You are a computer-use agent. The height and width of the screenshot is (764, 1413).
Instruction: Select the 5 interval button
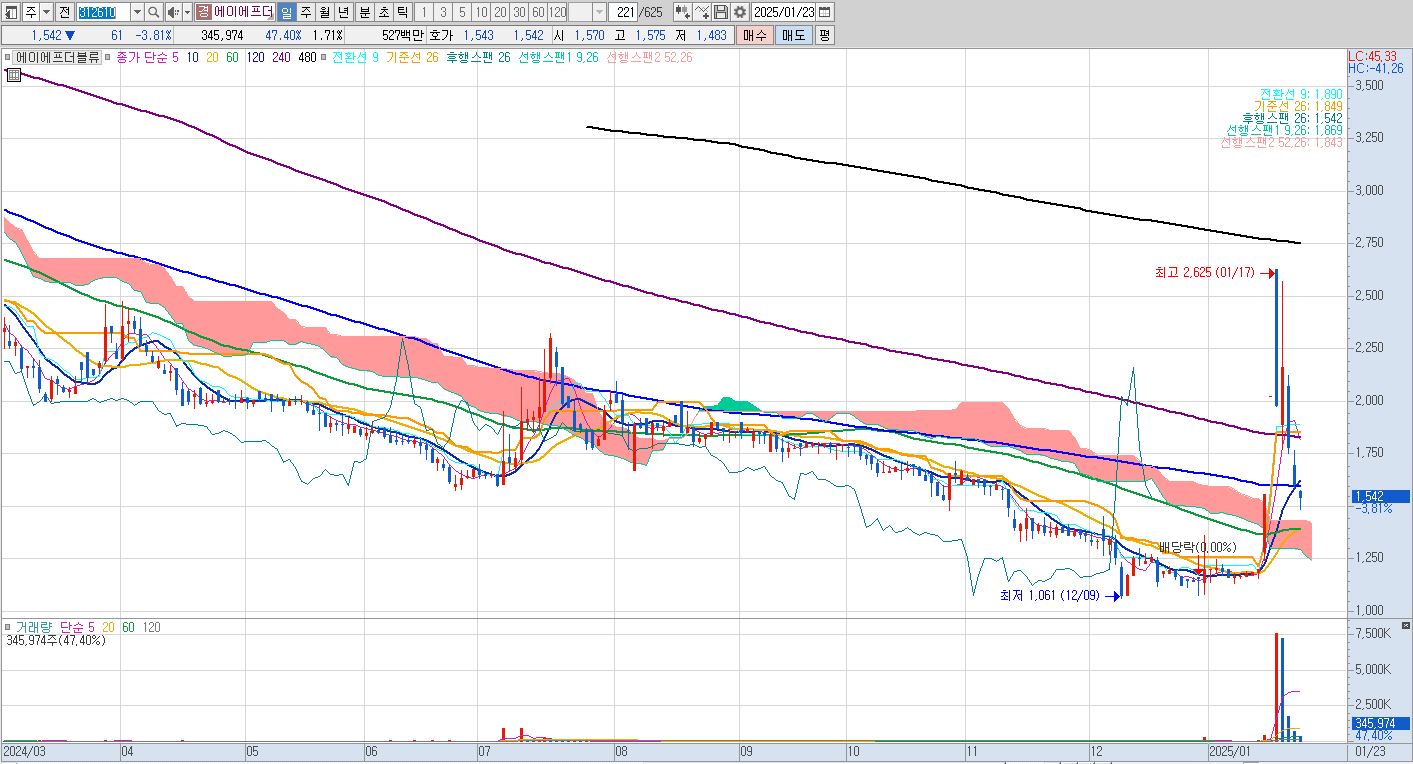point(461,12)
